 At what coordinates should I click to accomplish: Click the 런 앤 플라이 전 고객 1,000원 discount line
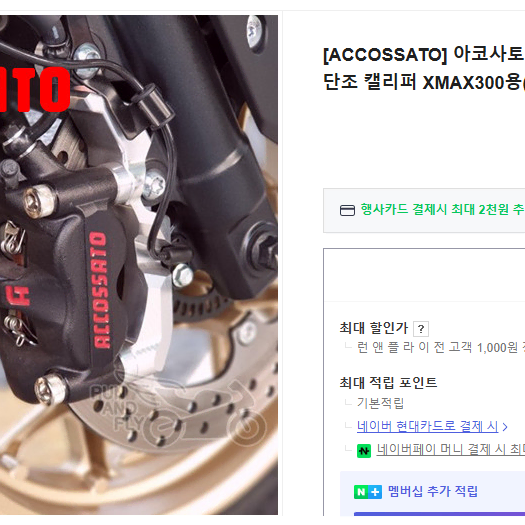pyautogui.click(x=441, y=348)
